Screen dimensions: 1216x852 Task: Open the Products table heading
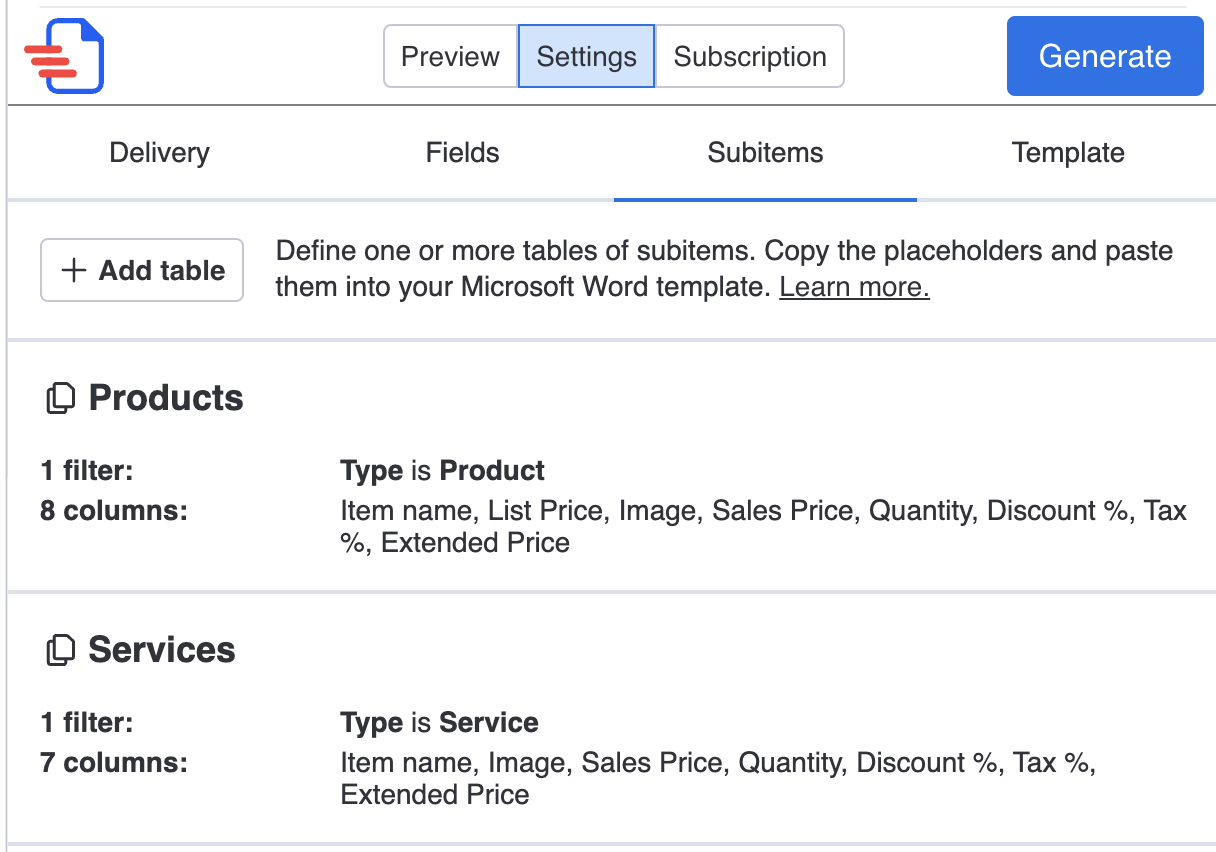pyautogui.click(x=166, y=398)
